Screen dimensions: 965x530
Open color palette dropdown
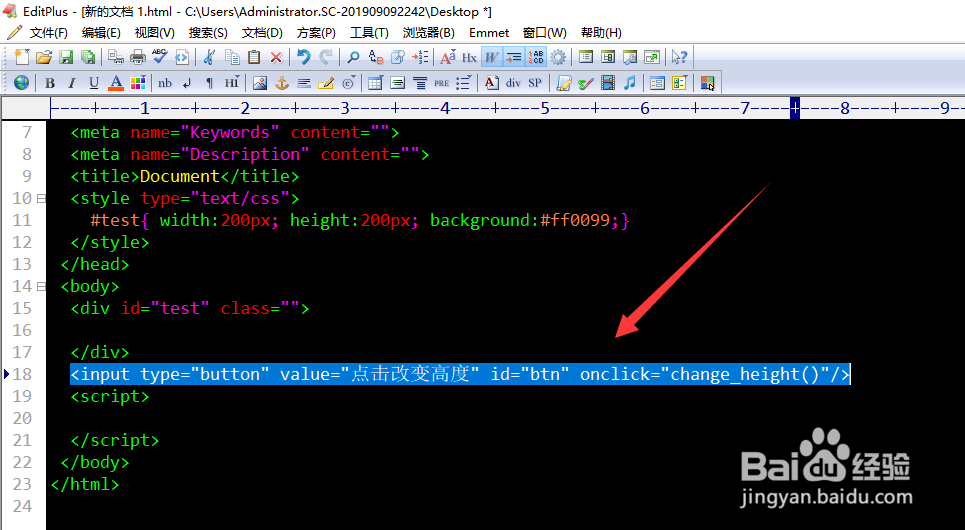(138, 82)
